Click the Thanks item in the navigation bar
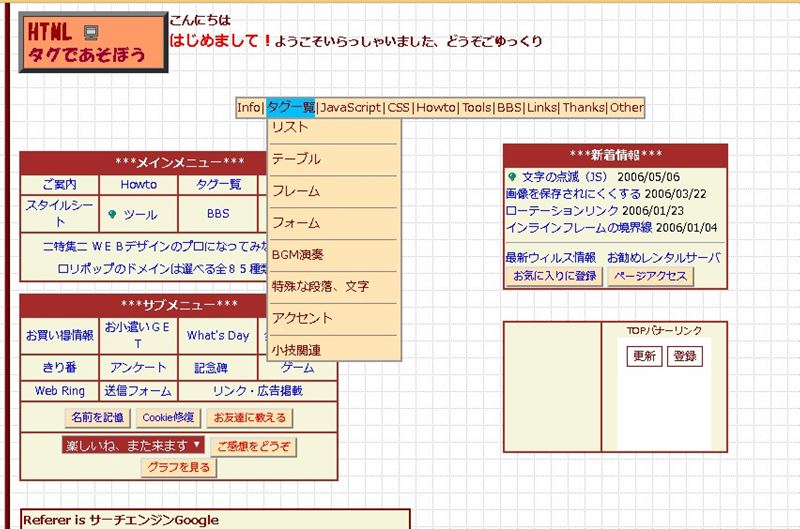The image size is (800, 529). tap(583, 108)
